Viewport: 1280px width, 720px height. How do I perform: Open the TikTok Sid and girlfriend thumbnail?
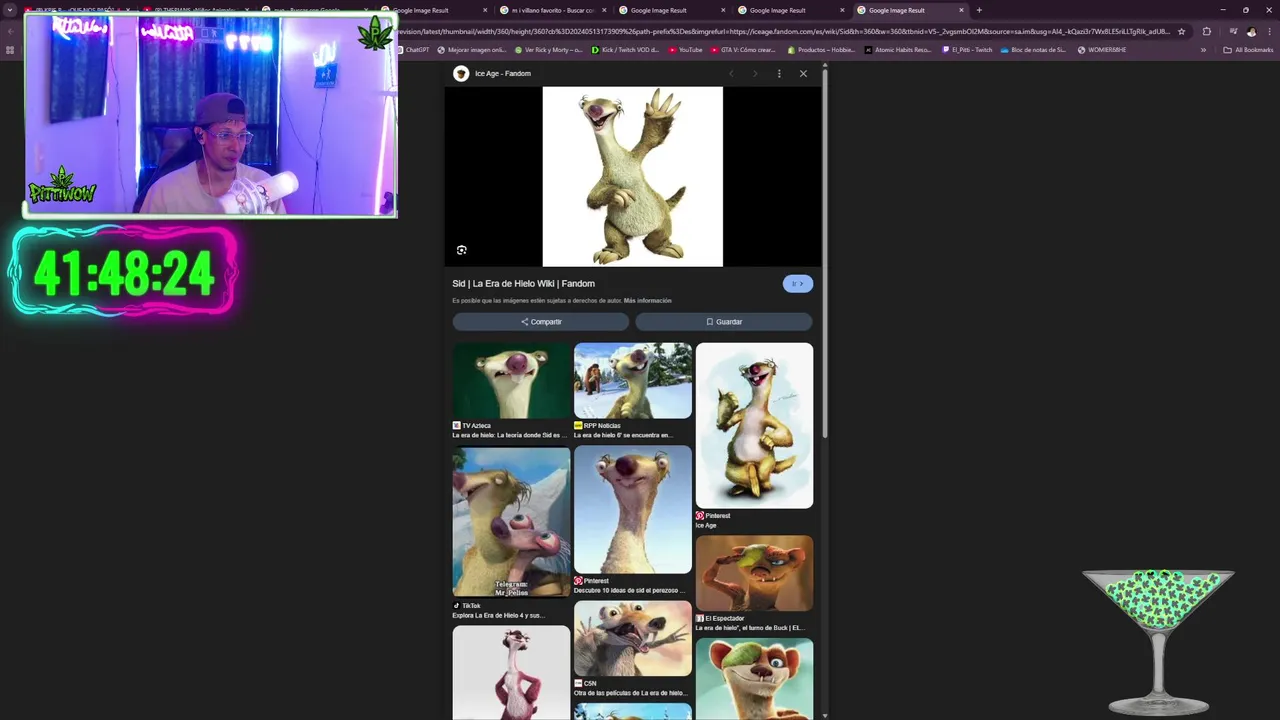pos(511,522)
